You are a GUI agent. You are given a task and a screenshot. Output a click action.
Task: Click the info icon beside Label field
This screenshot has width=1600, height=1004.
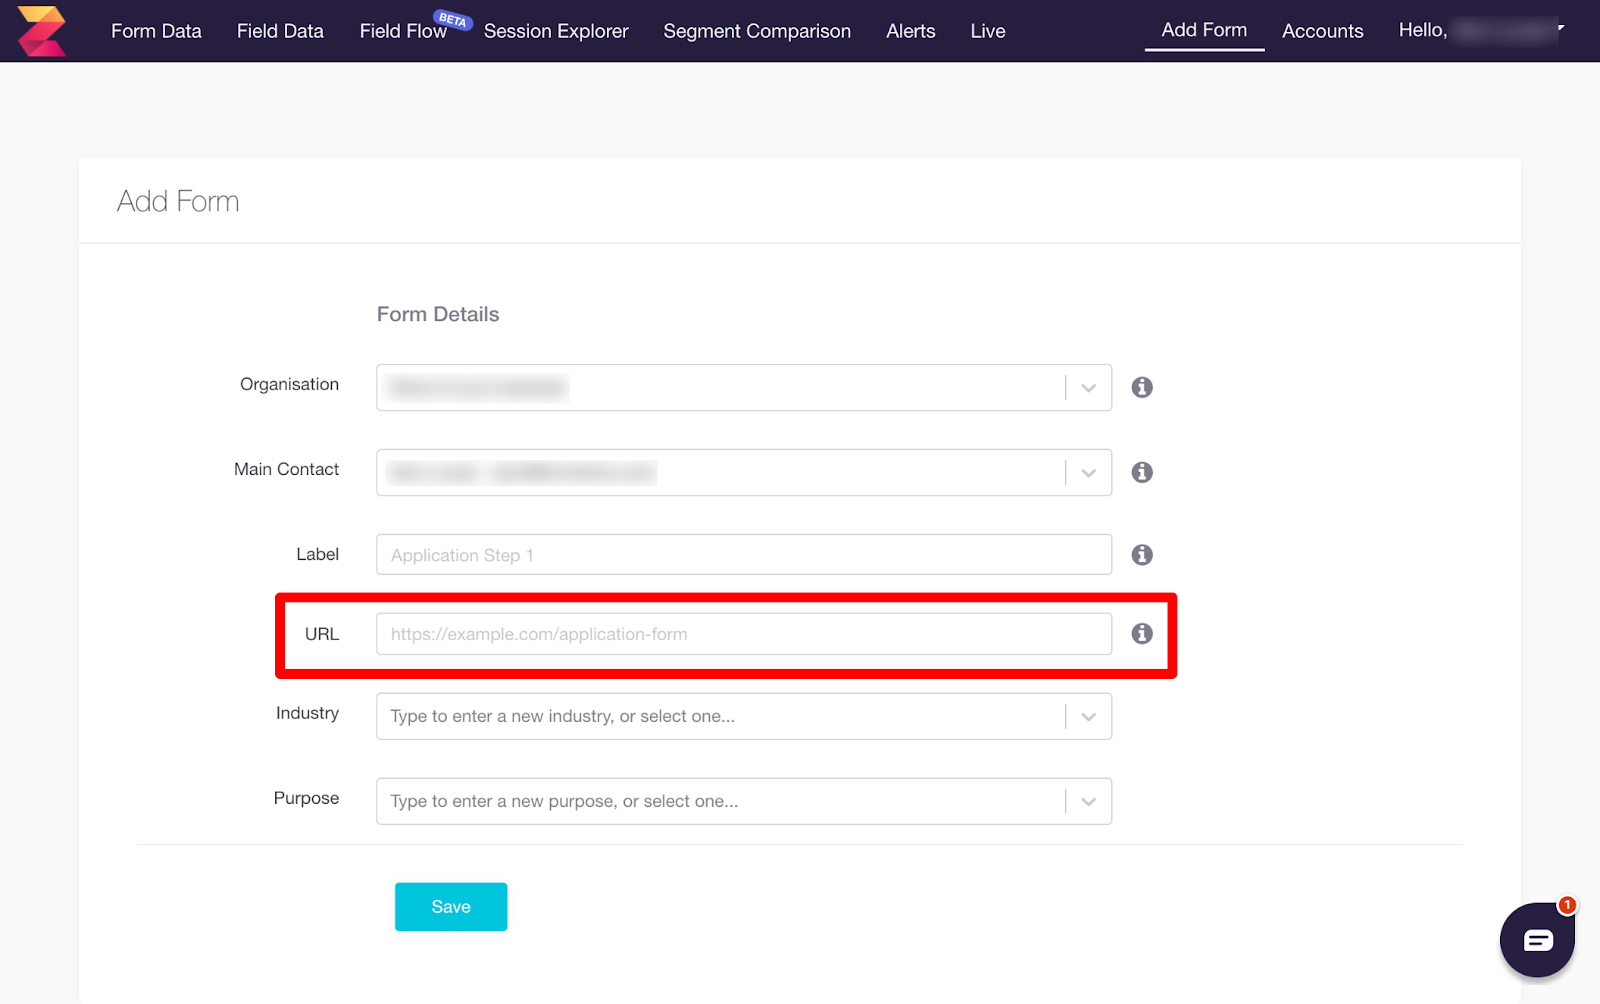1142,554
